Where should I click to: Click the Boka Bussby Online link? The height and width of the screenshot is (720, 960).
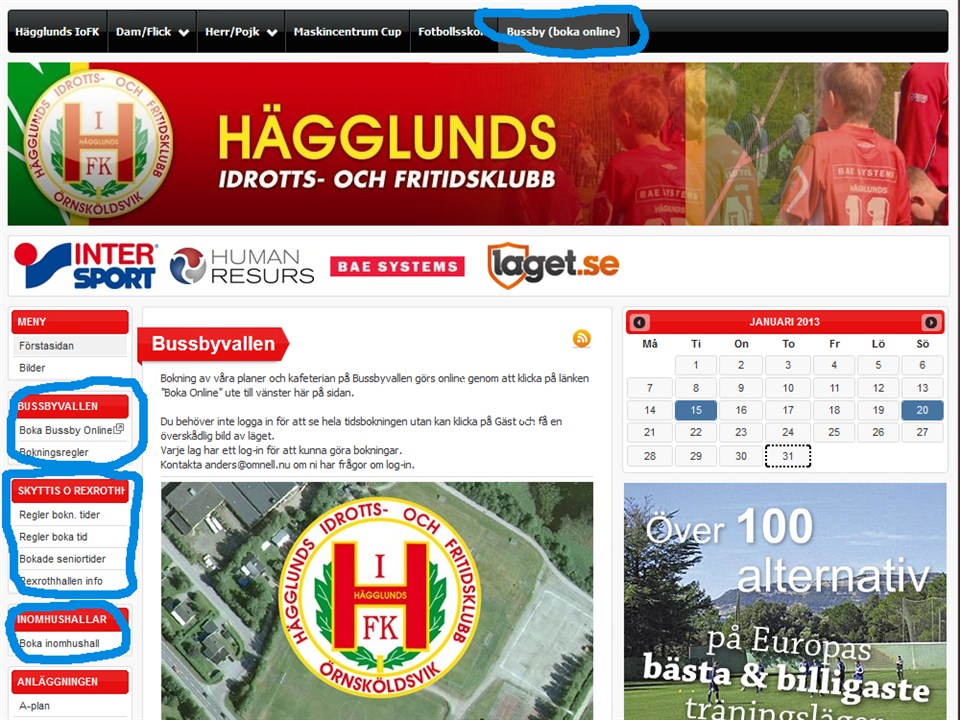[66, 430]
